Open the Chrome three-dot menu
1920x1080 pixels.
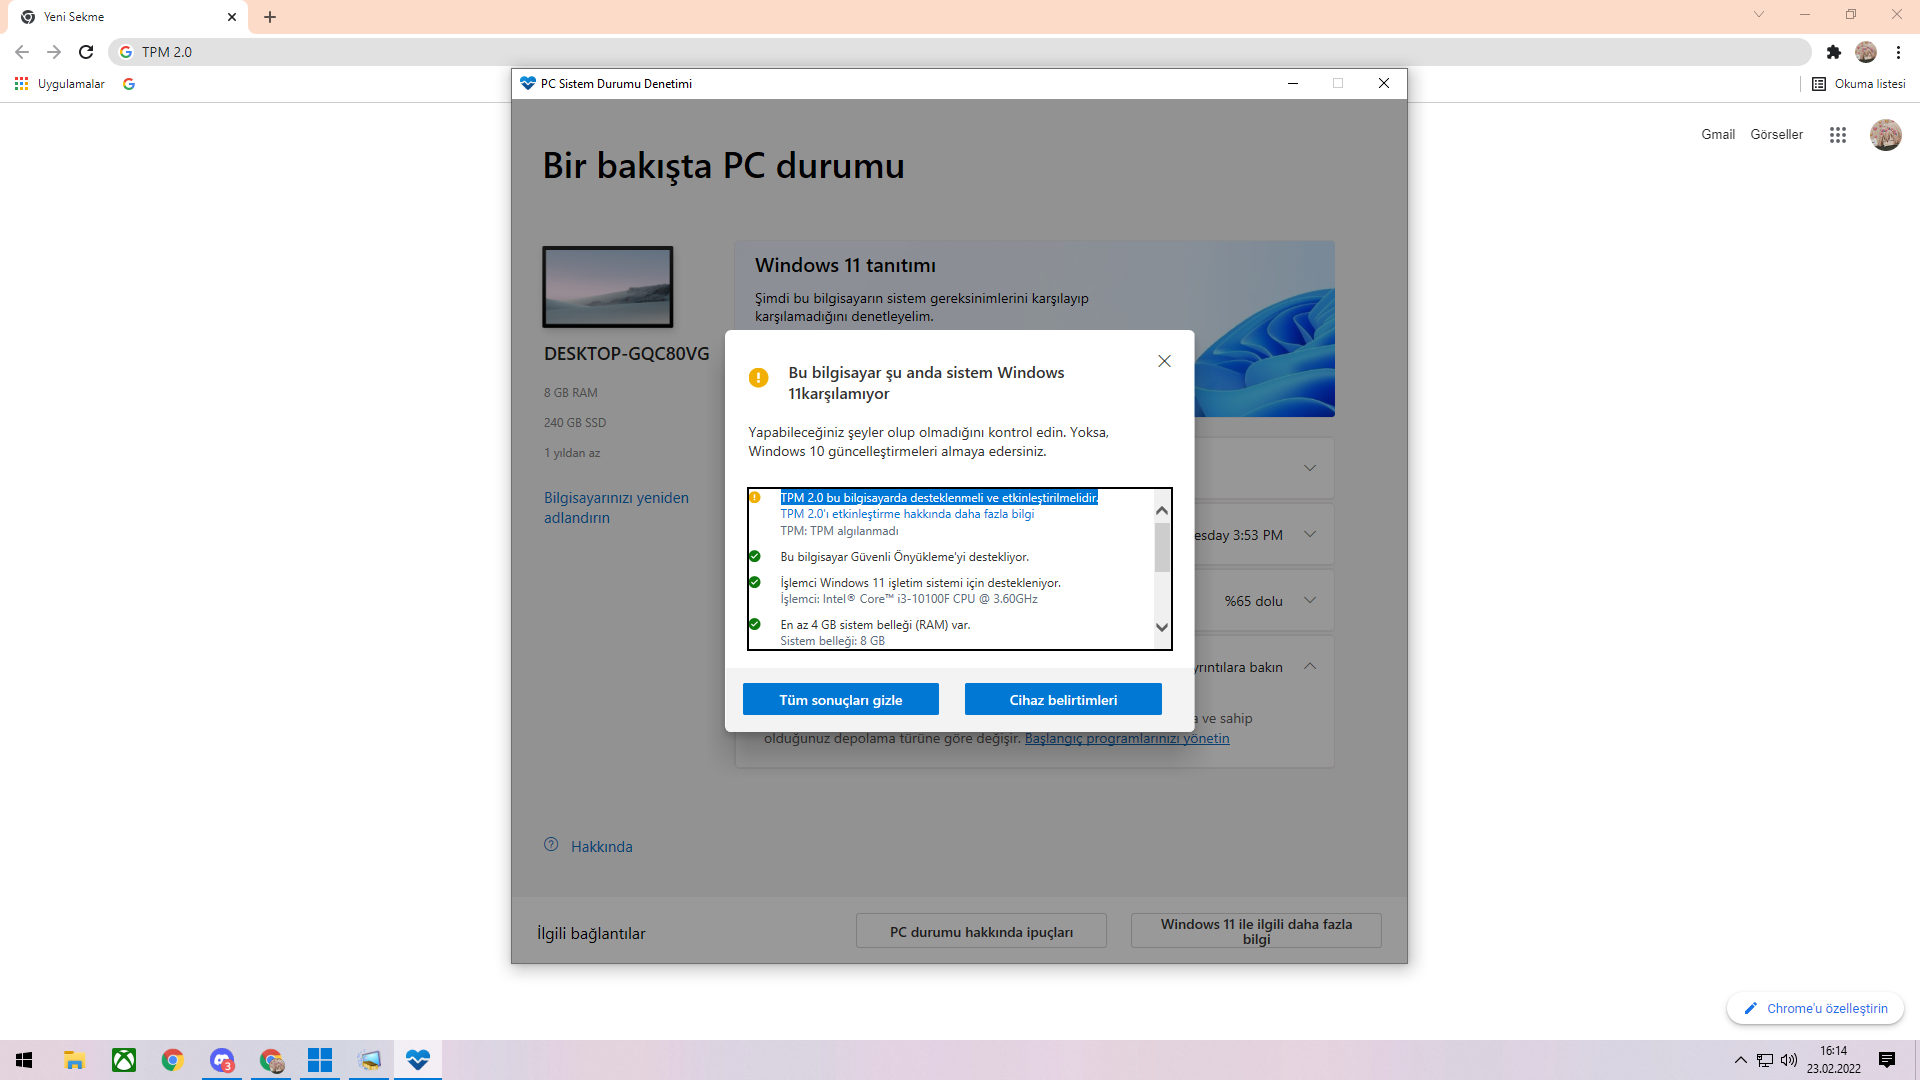coord(1898,52)
